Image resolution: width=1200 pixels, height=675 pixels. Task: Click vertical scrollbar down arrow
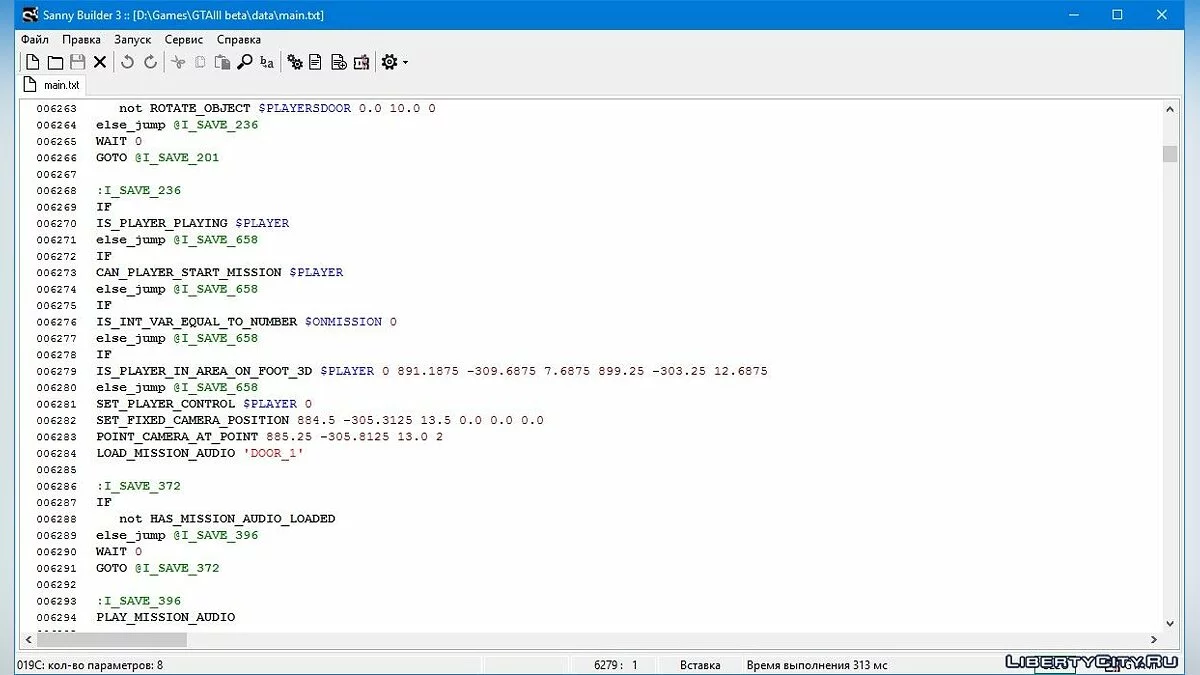point(1170,622)
